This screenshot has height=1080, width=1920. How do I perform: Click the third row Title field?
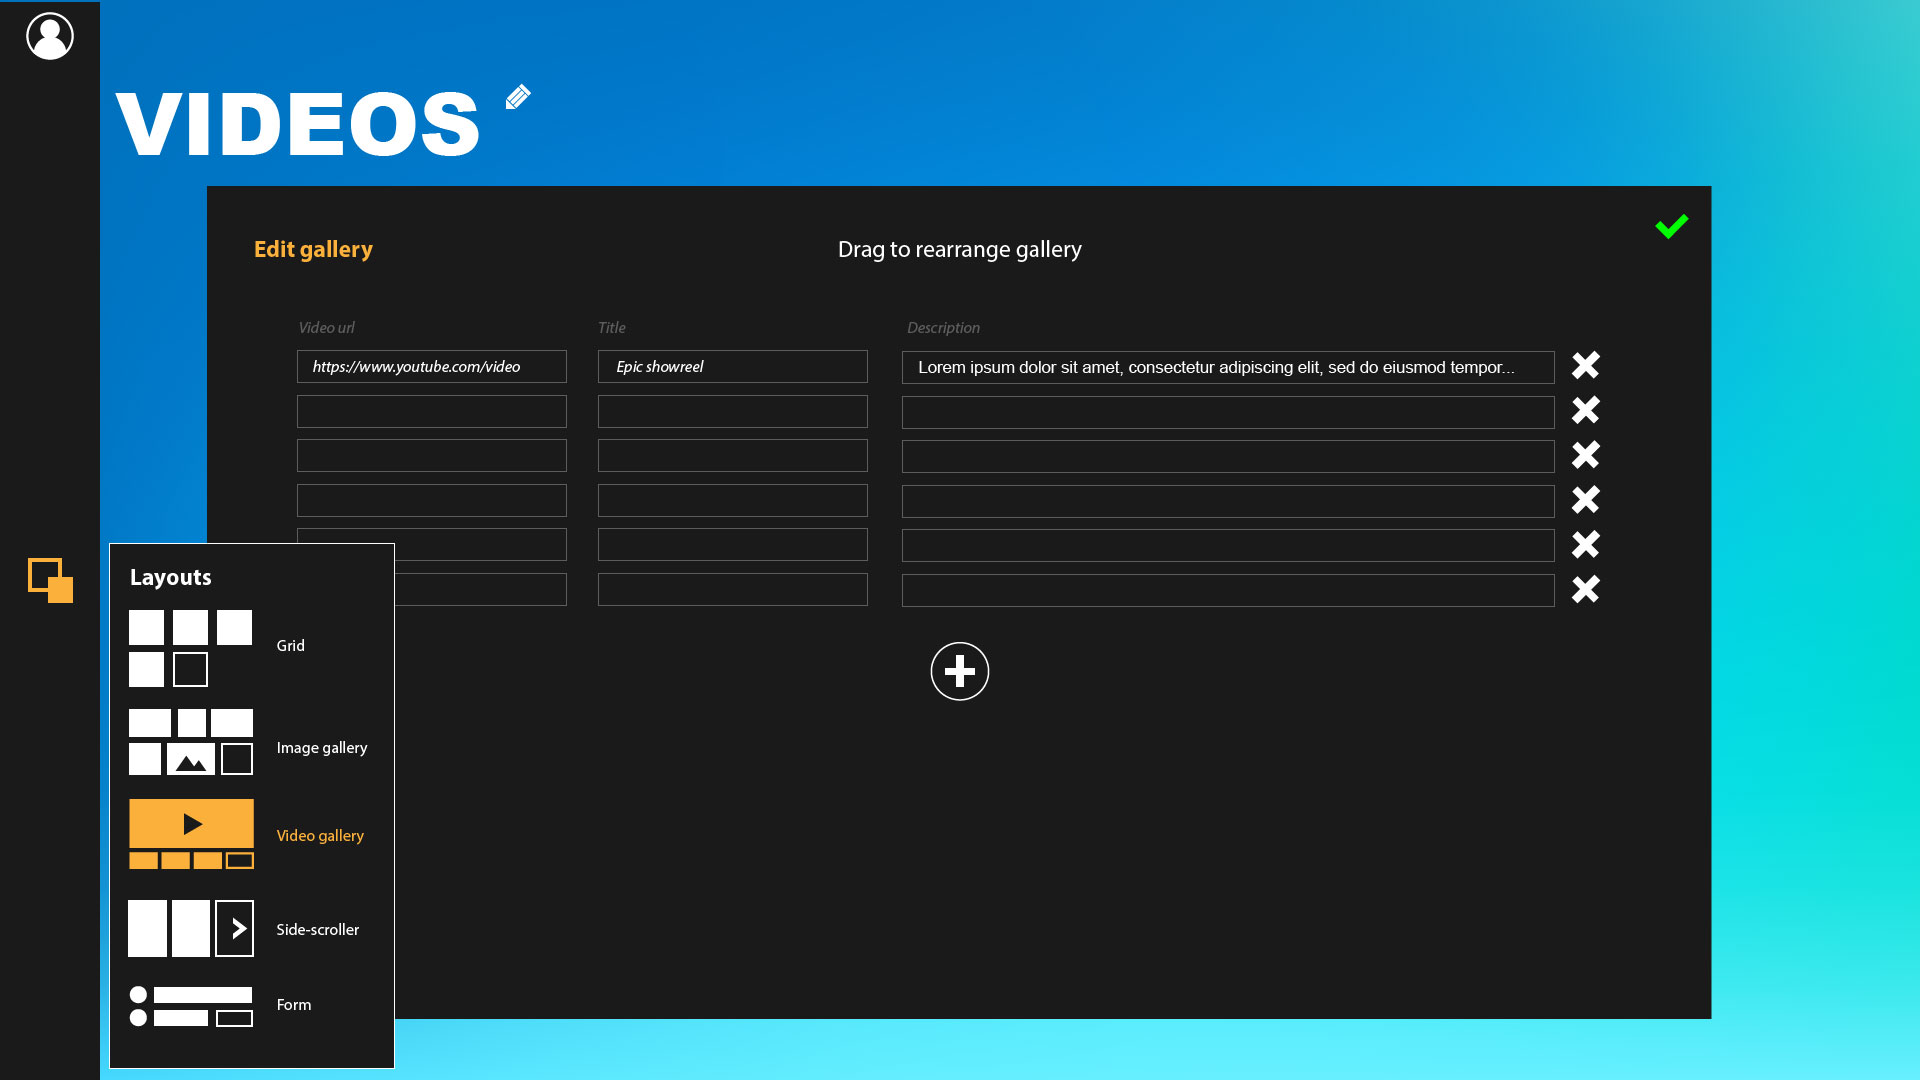pos(733,456)
